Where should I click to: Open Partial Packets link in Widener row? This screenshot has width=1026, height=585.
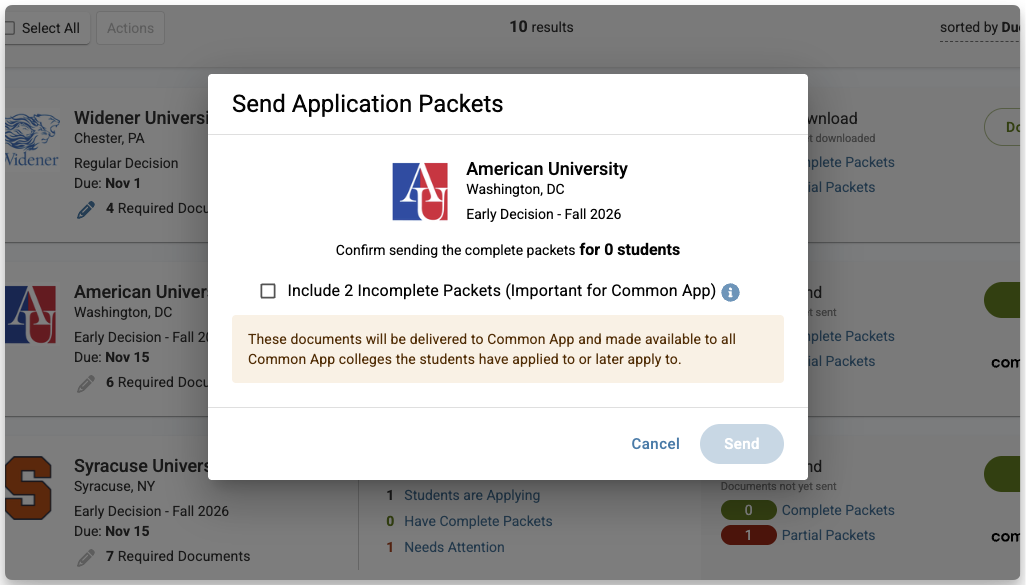coord(841,187)
